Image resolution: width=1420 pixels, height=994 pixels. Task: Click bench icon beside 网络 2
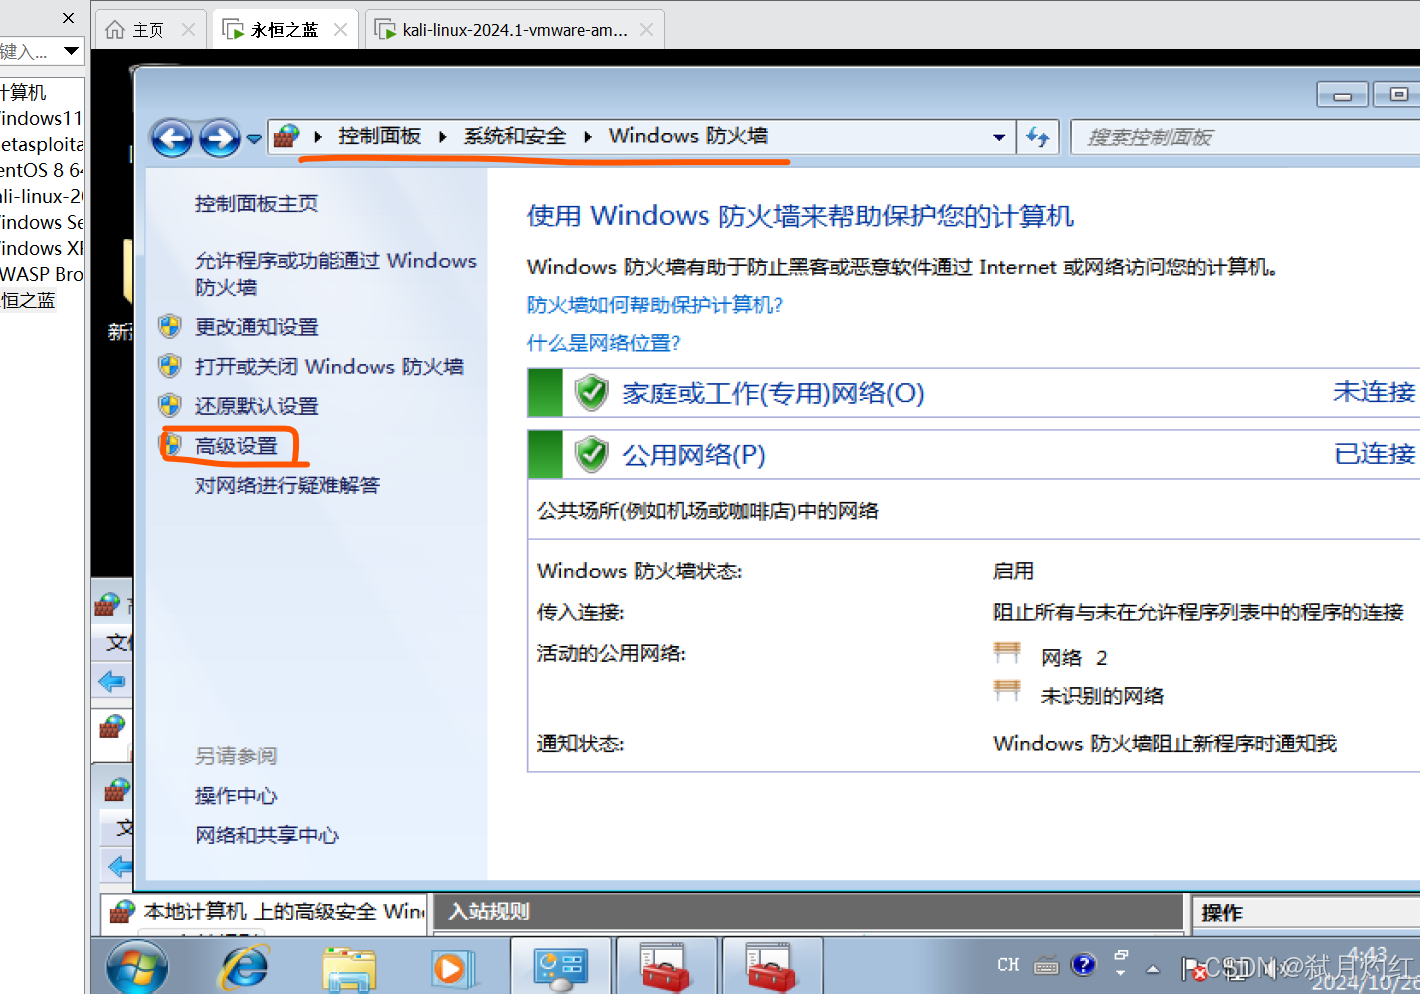coord(1007,654)
